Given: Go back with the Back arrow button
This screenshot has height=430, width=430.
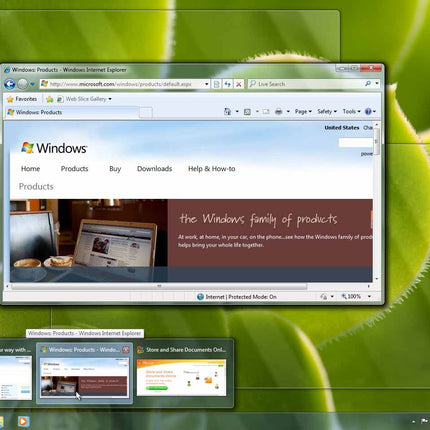Looking at the screenshot, I should point(10,84).
